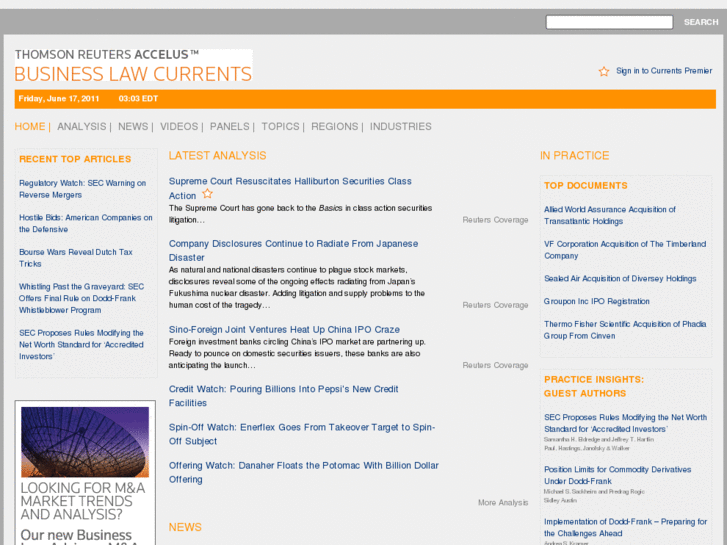Click the Friday, June 17, 2011 date text

point(59,98)
